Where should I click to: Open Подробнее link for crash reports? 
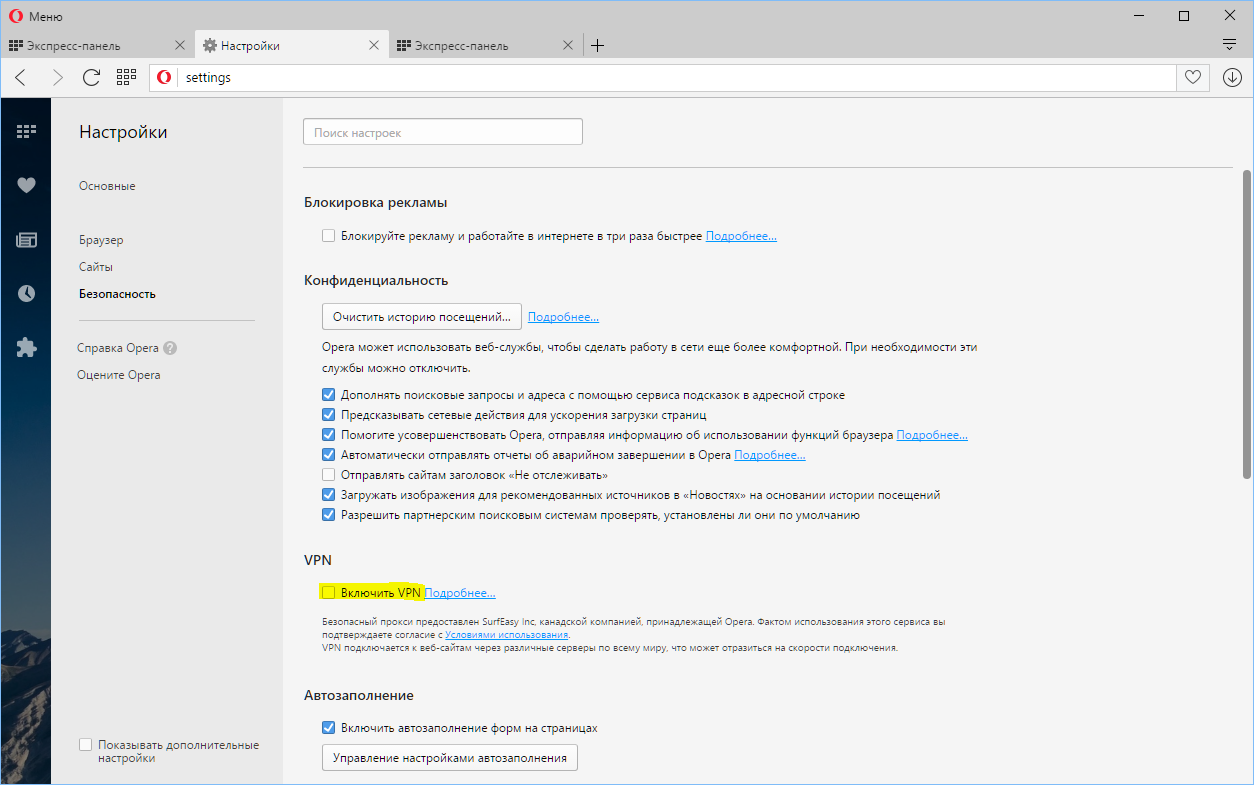point(770,455)
